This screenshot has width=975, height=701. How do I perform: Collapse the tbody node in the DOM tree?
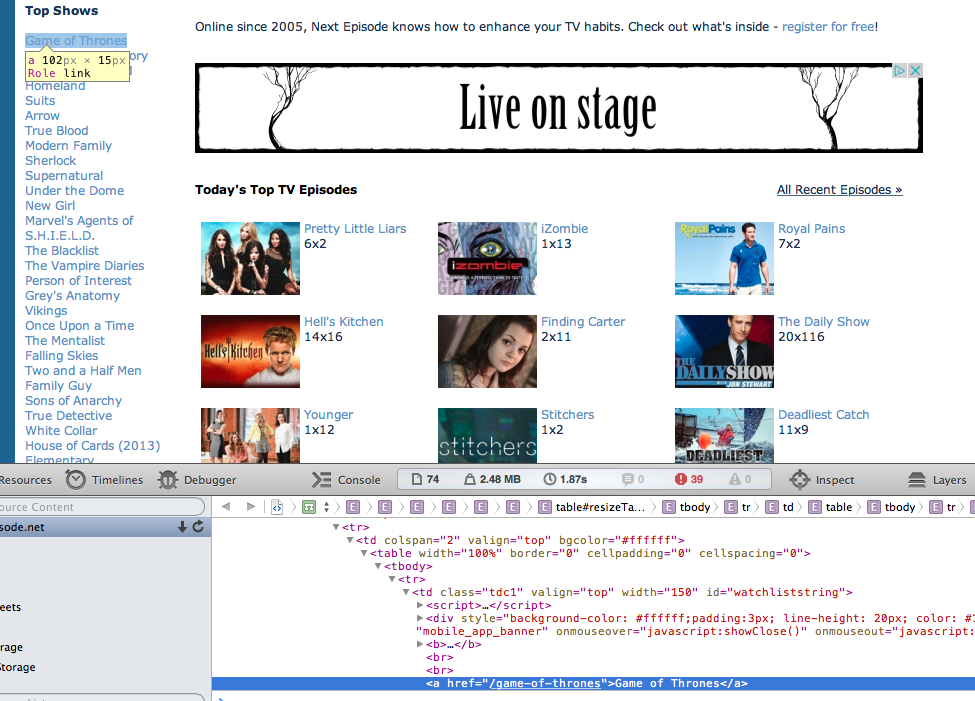(x=377, y=566)
